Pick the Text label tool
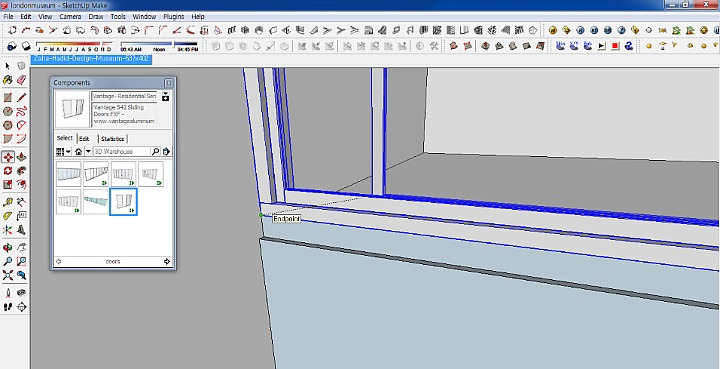 click(21, 216)
